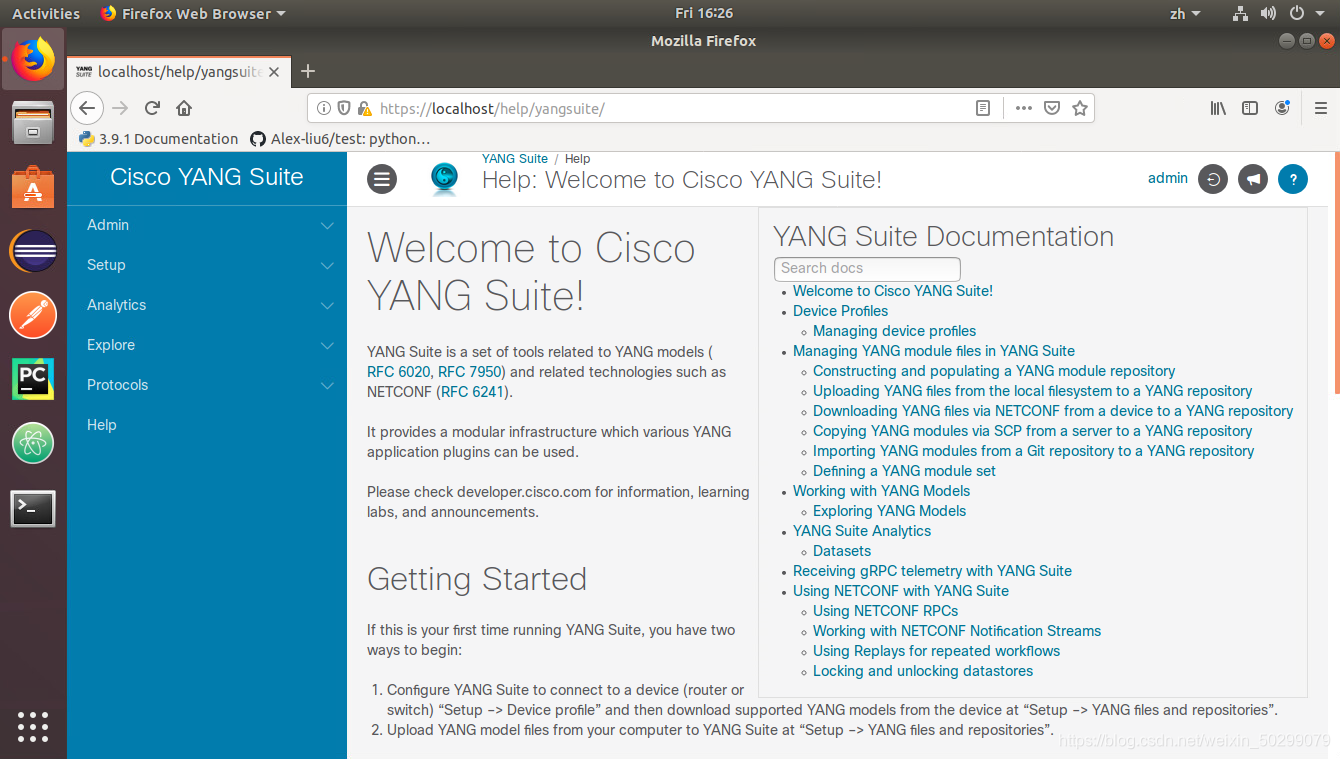Image resolution: width=1340 pixels, height=759 pixels.
Task: Go to Firefox home page
Action: point(184,108)
